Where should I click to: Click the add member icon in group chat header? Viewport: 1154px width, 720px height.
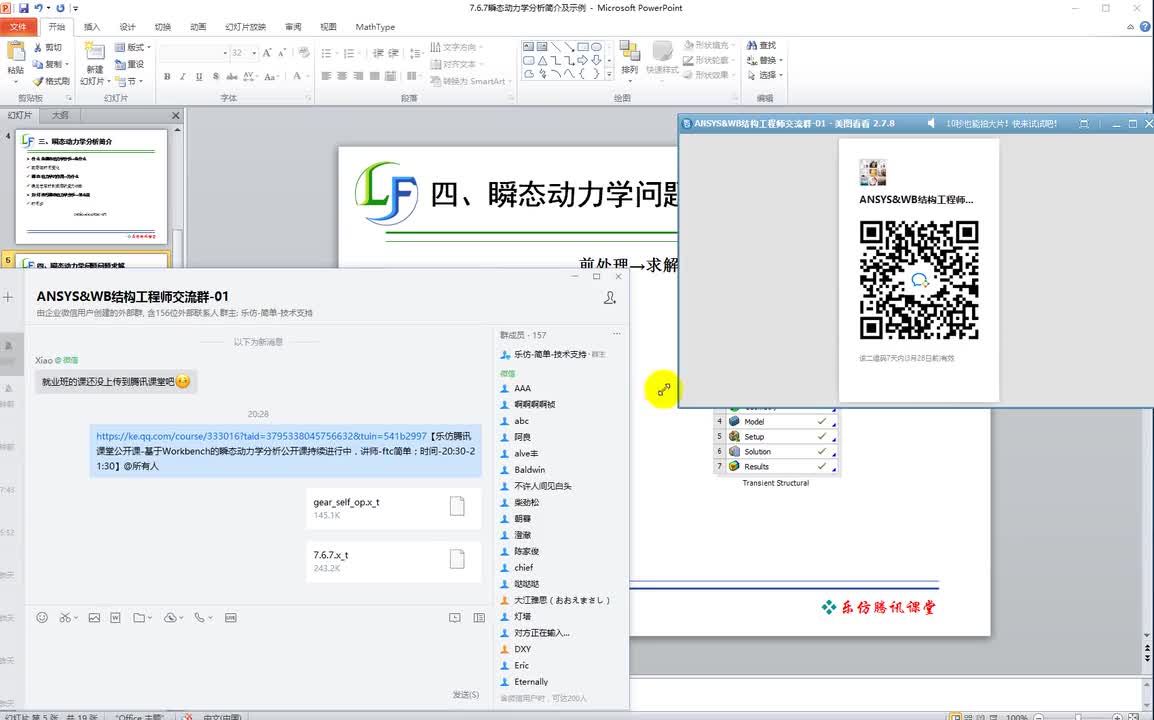(x=609, y=297)
